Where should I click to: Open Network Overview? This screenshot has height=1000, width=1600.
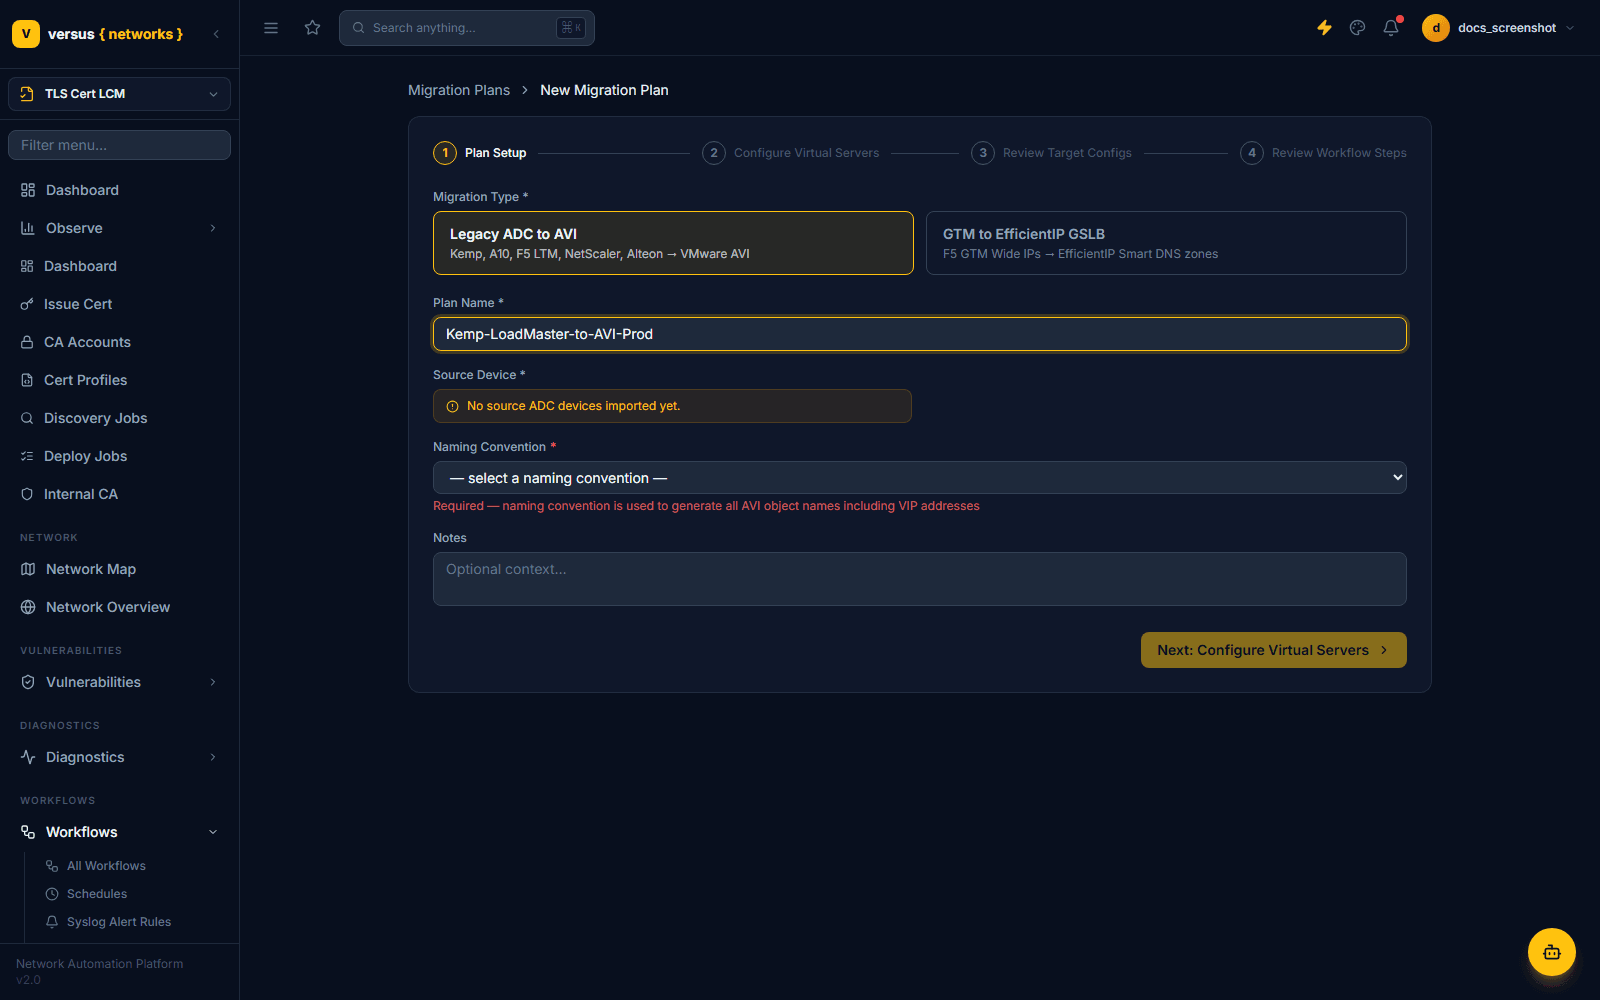119,607
